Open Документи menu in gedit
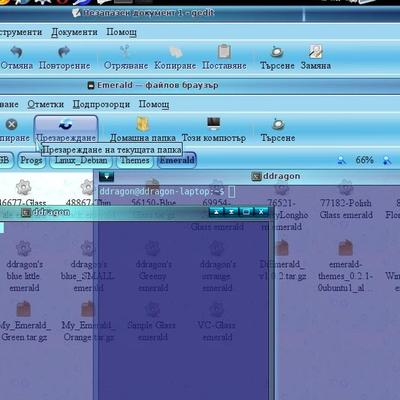The image size is (400, 400). pos(74,32)
